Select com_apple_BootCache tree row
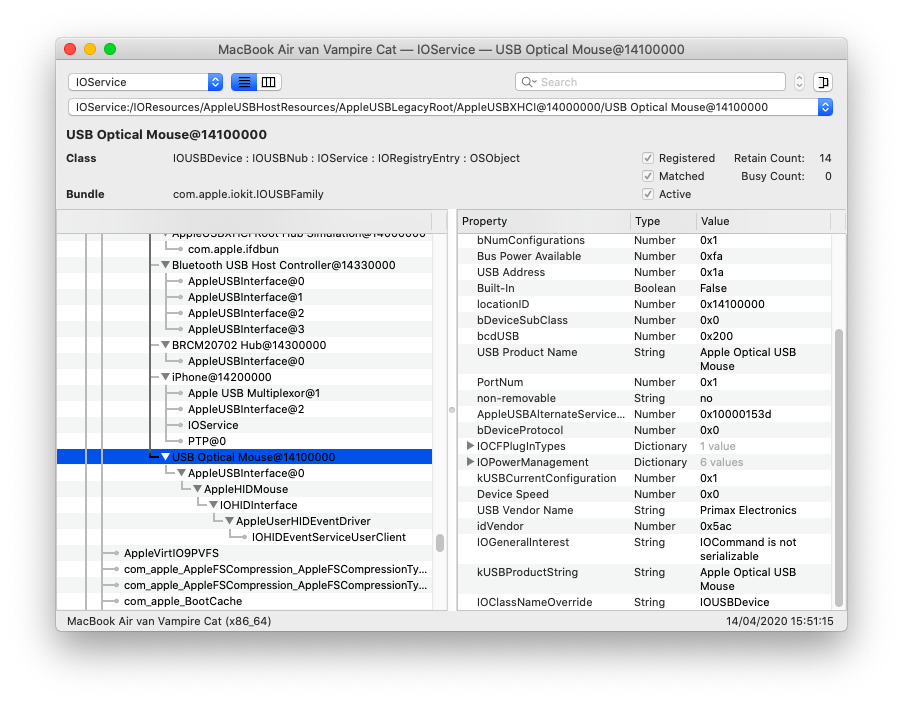 [245, 601]
